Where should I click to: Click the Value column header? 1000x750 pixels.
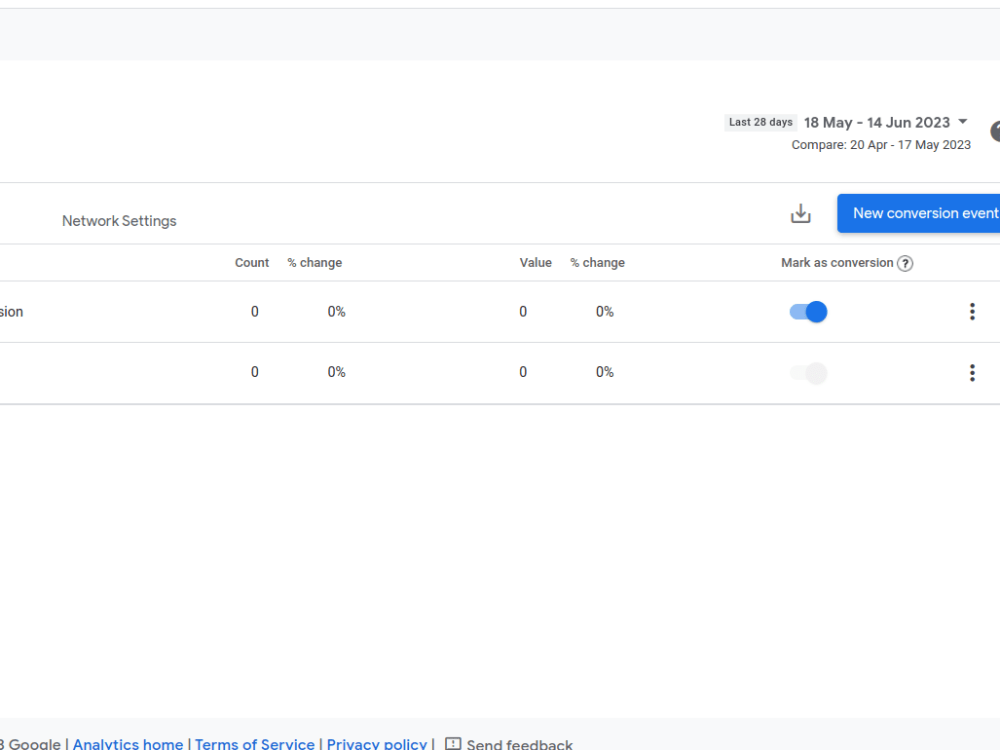click(536, 263)
